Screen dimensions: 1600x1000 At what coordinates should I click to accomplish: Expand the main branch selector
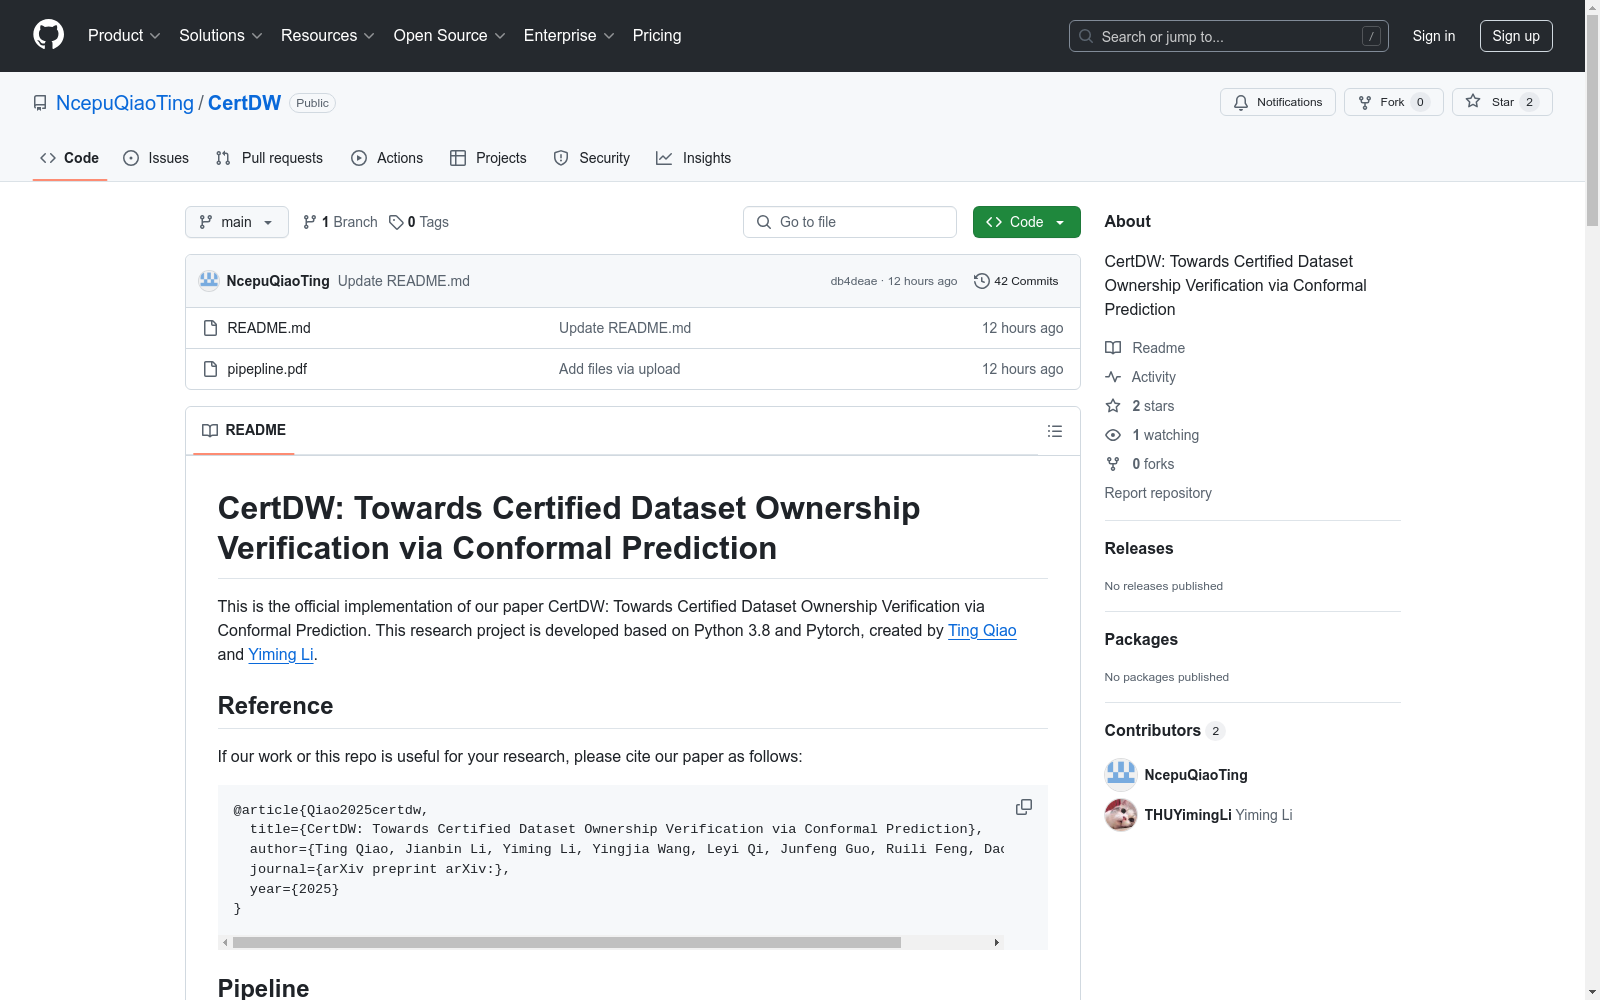coord(237,222)
